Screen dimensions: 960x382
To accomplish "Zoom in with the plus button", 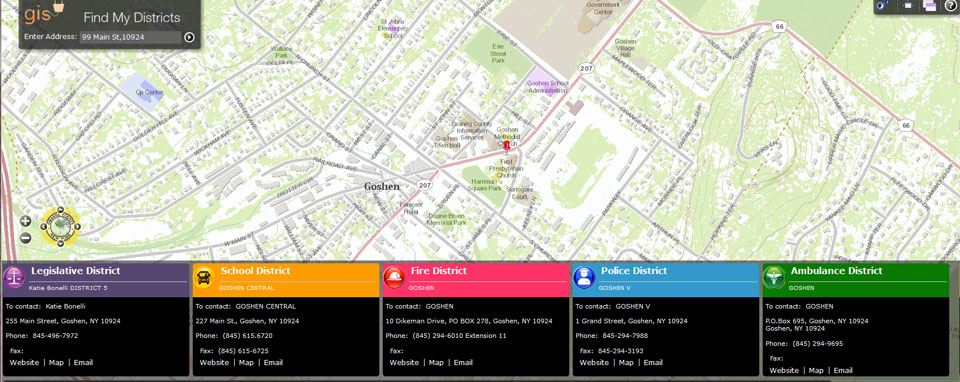I will click(x=25, y=221).
